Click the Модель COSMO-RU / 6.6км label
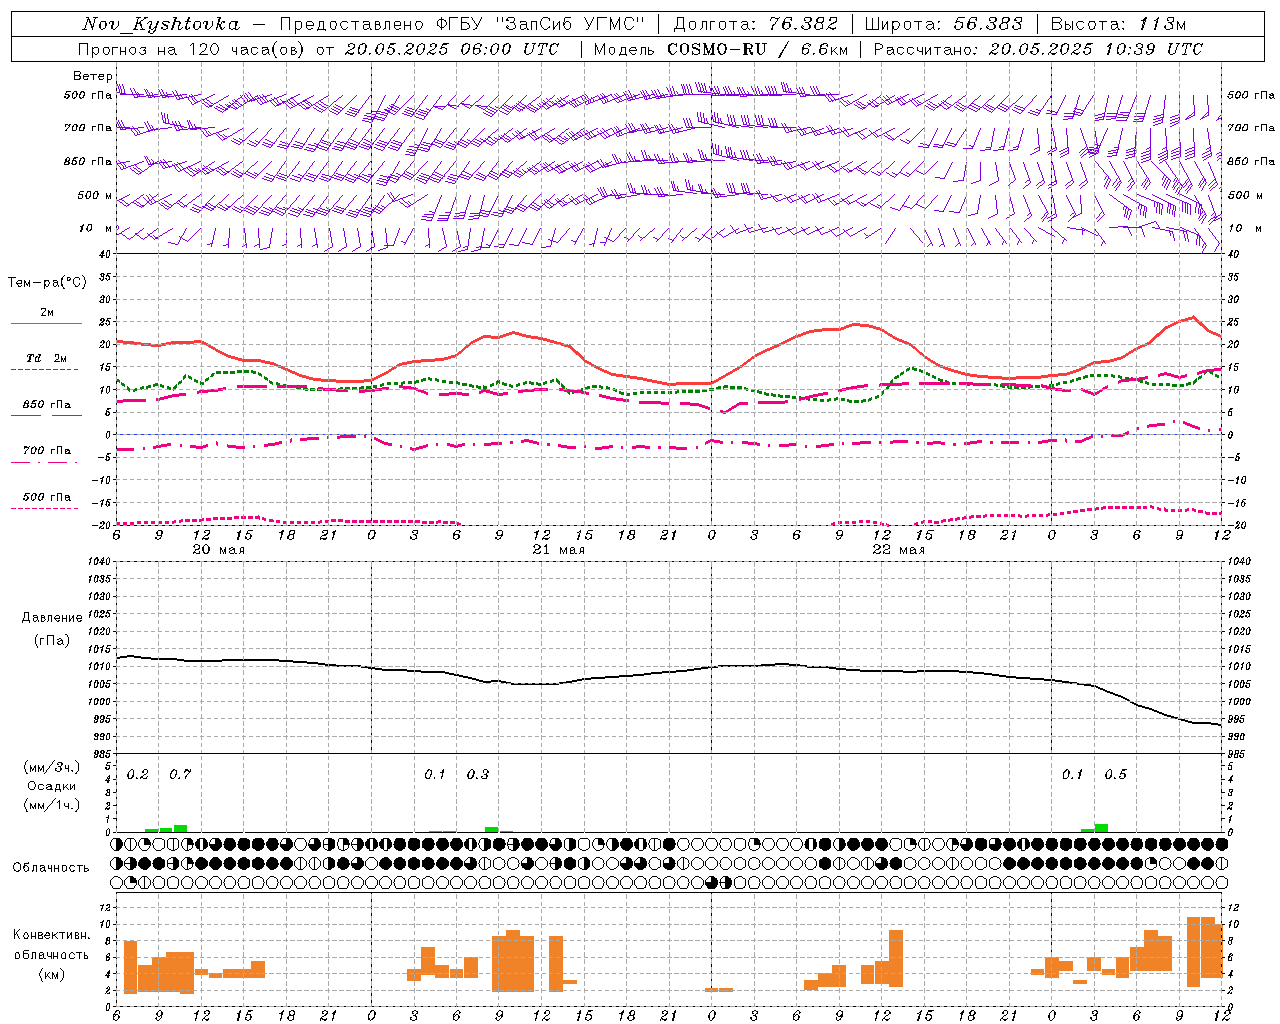Screen dimensions: 1280x1024 coord(721,49)
